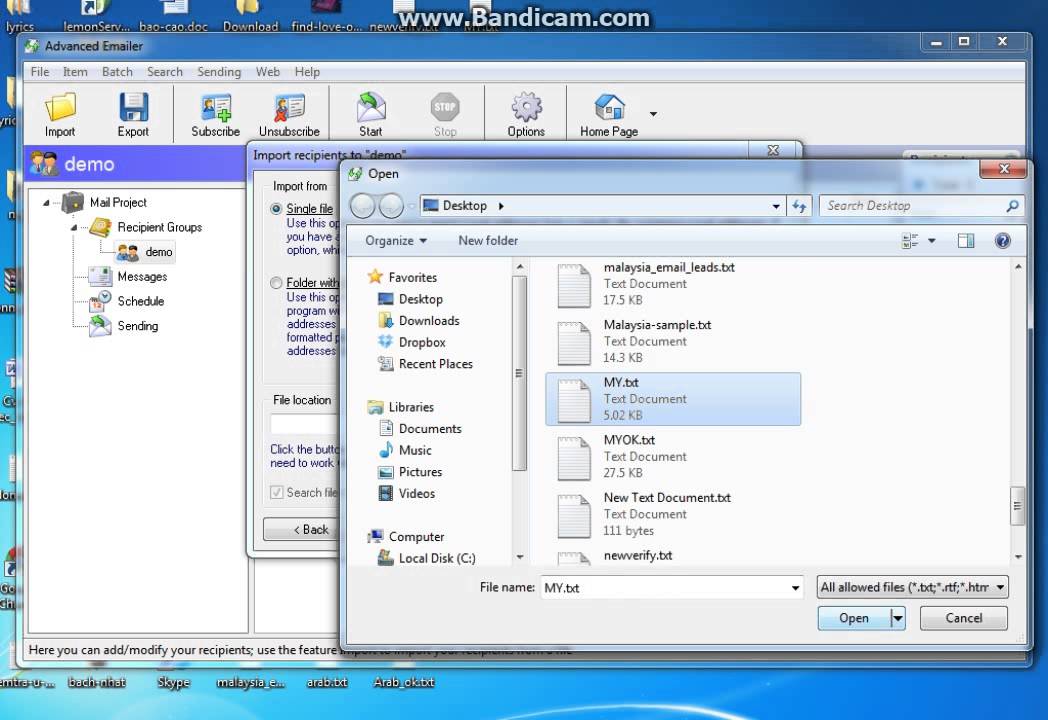Open the Pictures library
Viewport: 1048px width, 720px height.
pyautogui.click(x=410, y=471)
